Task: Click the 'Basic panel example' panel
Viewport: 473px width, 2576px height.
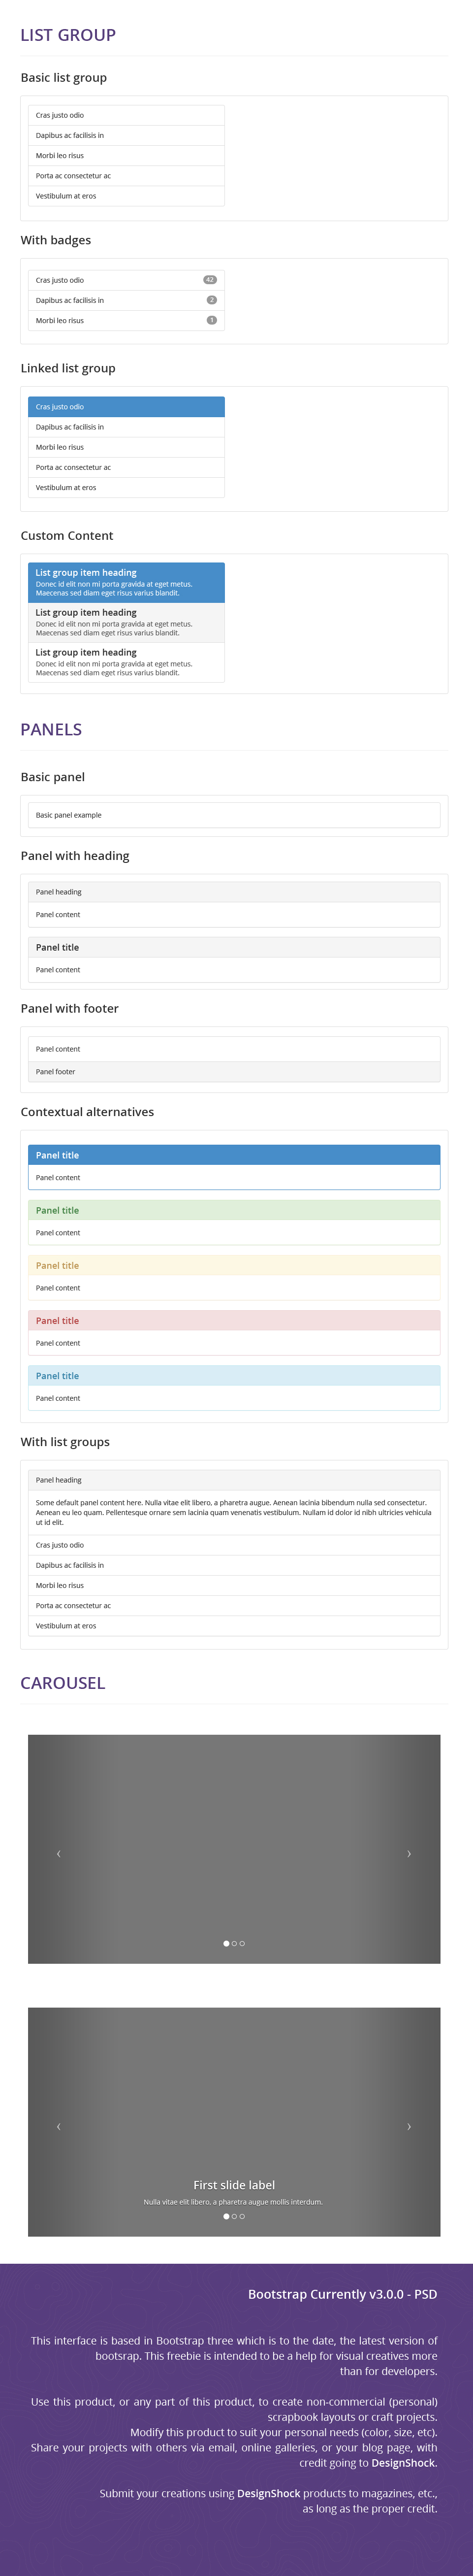Action: click(x=234, y=815)
